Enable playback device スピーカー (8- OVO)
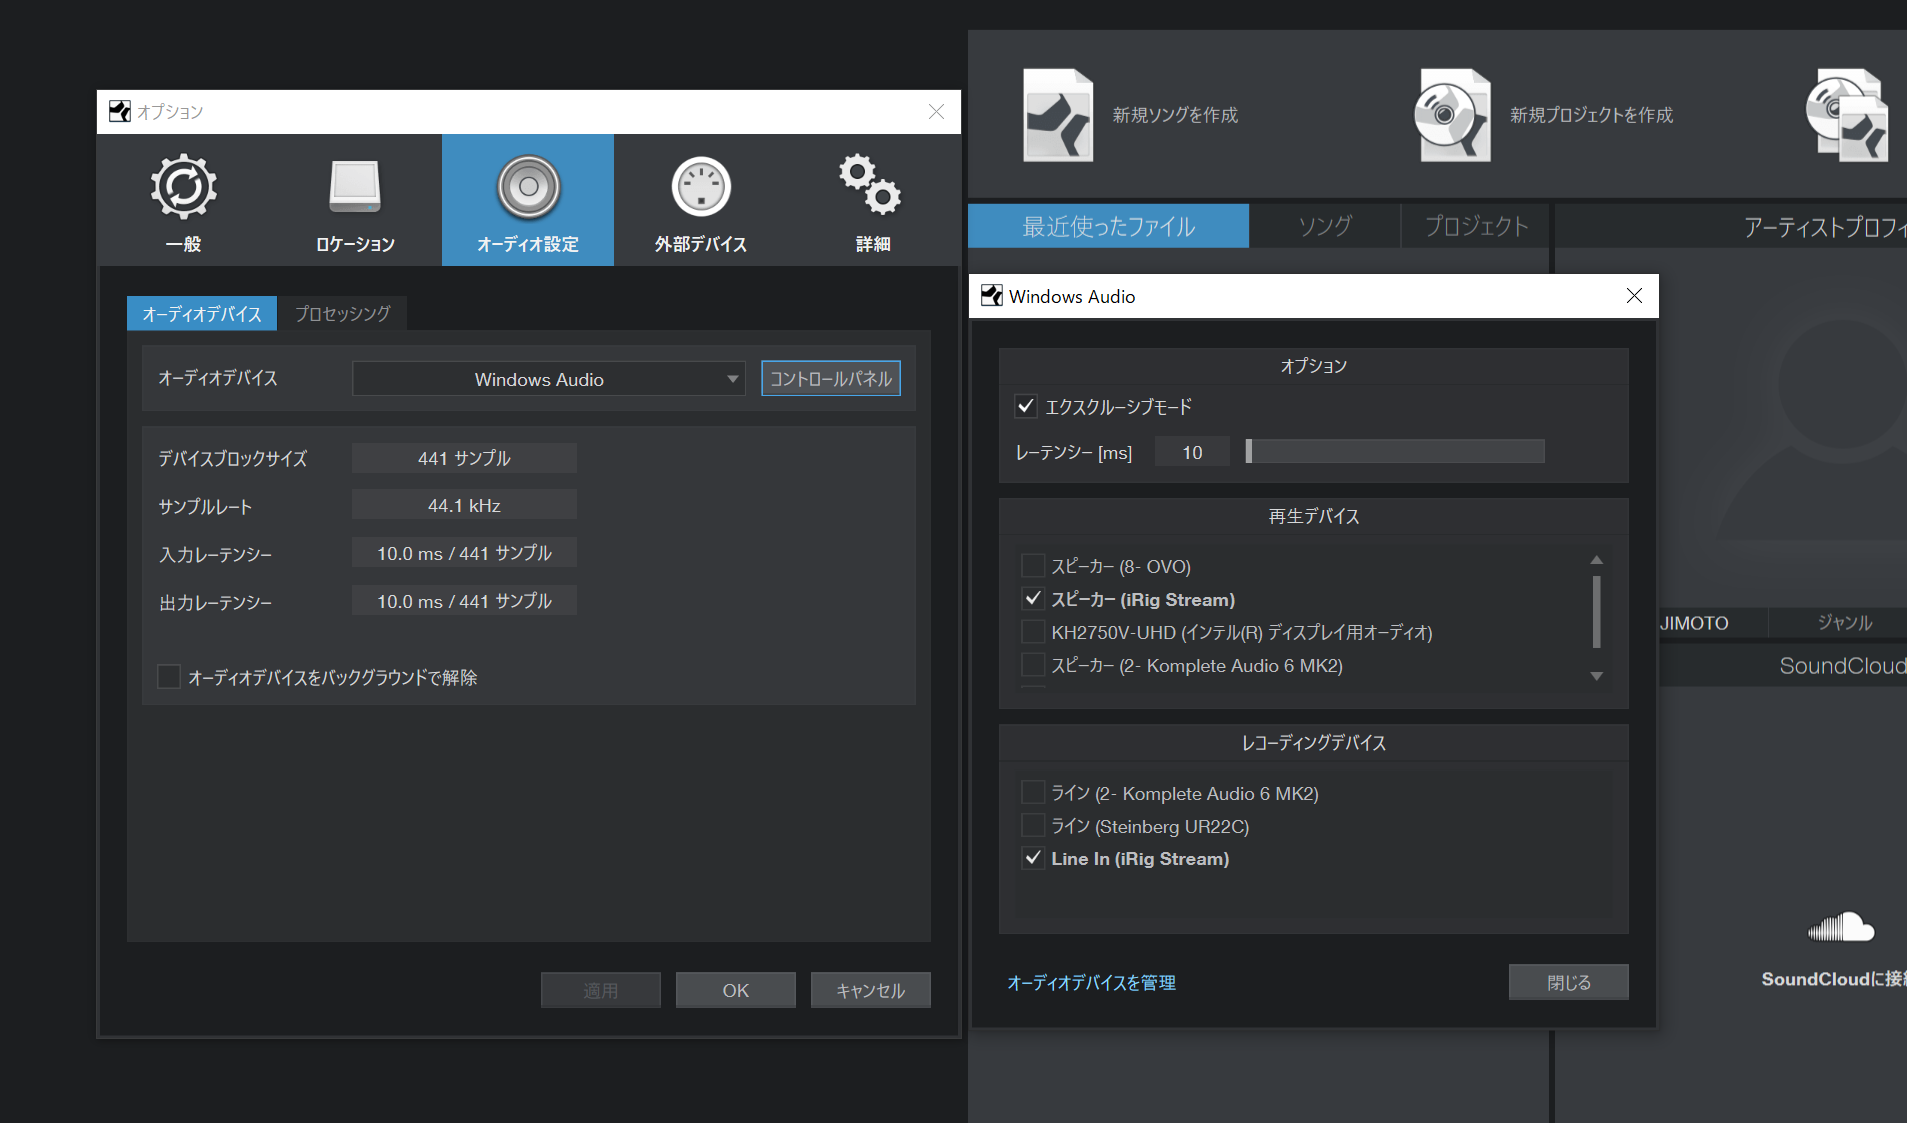 pos(1033,566)
